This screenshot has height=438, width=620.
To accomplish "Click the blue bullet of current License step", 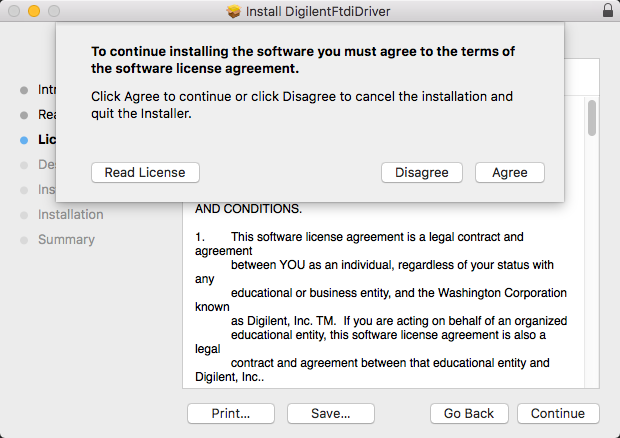I will (x=24, y=140).
